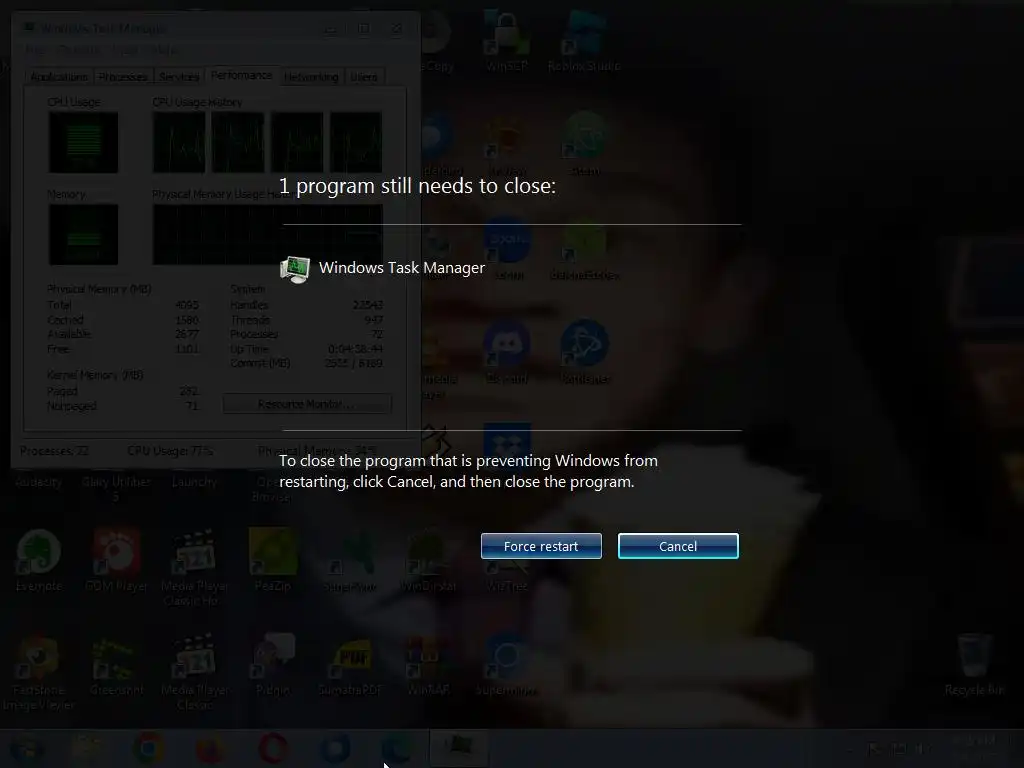This screenshot has height=768, width=1024.
Task: Open Firefox from the taskbar
Action: click(210, 748)
